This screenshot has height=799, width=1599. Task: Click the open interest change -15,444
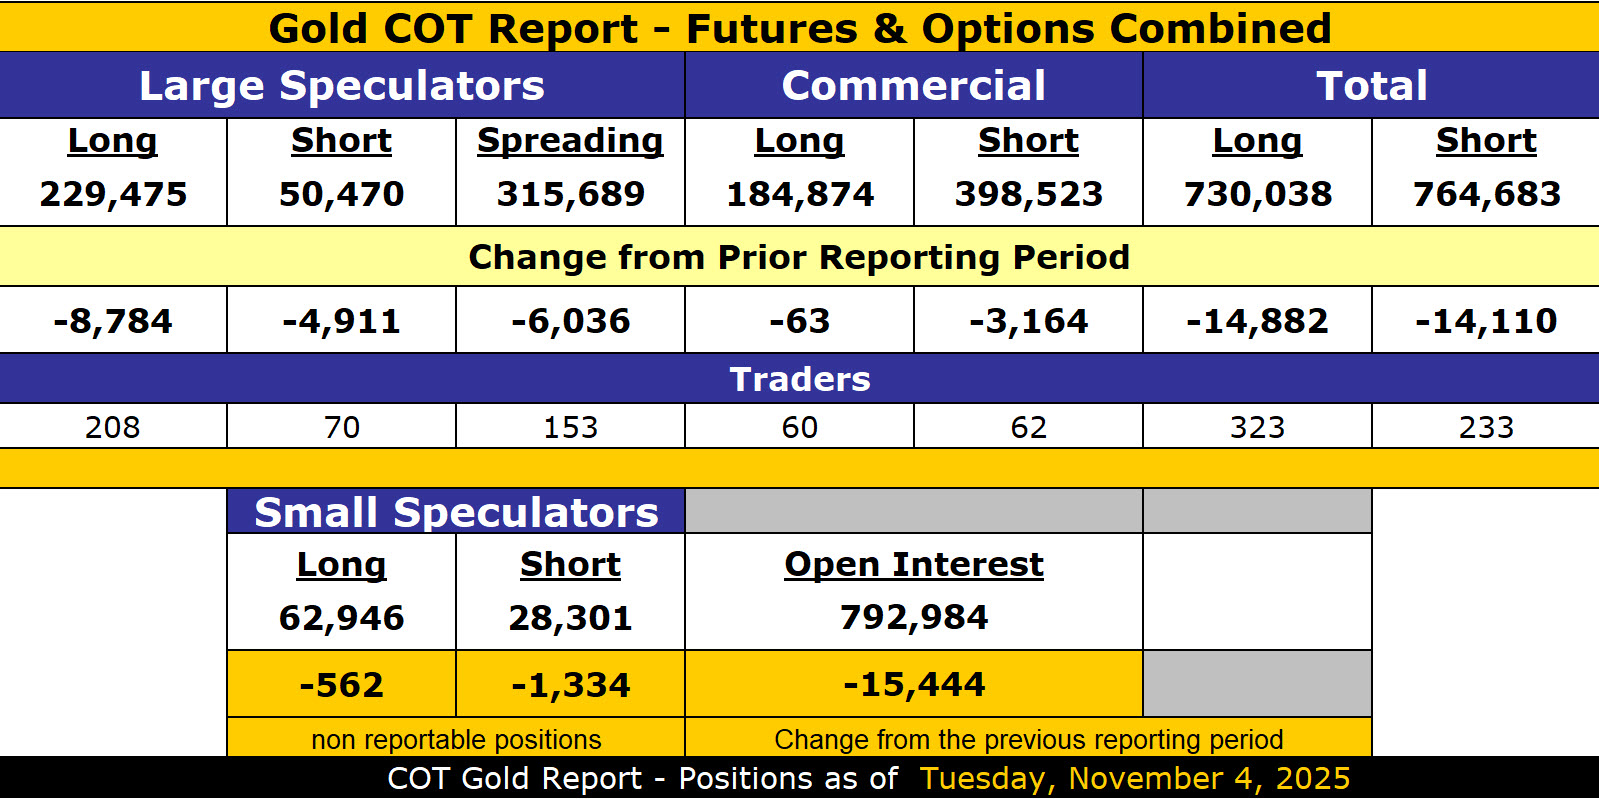pos(913,684)
